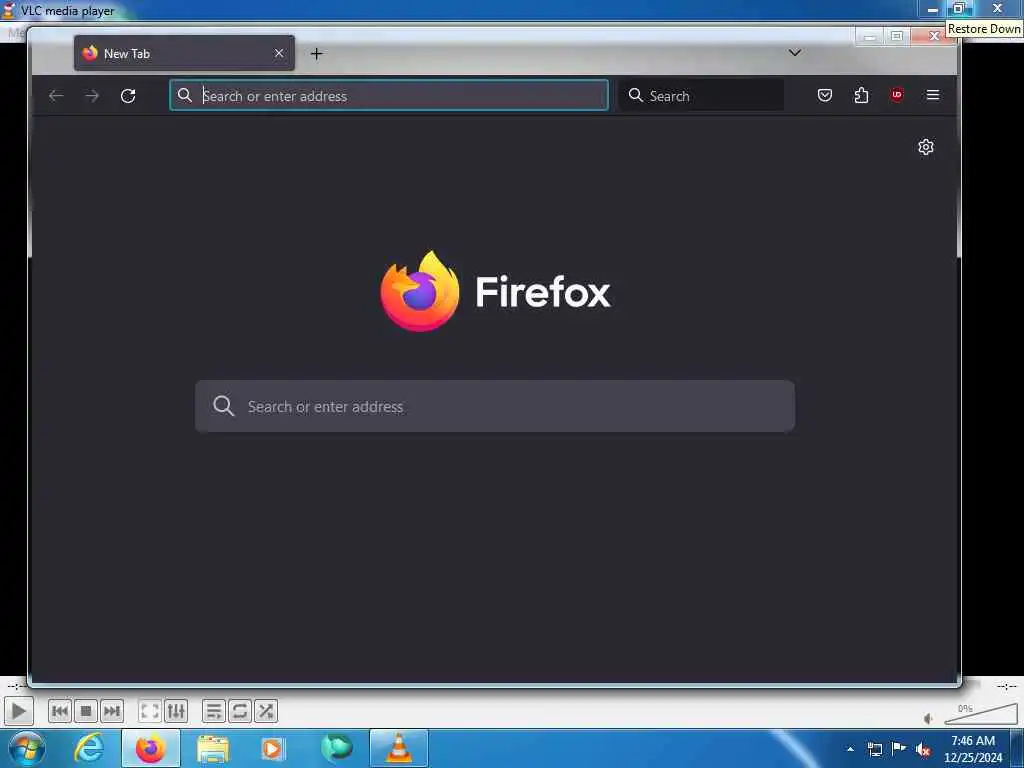Open the Windows Start menu
The image size is (1024, 768).
tap(27, 748)
